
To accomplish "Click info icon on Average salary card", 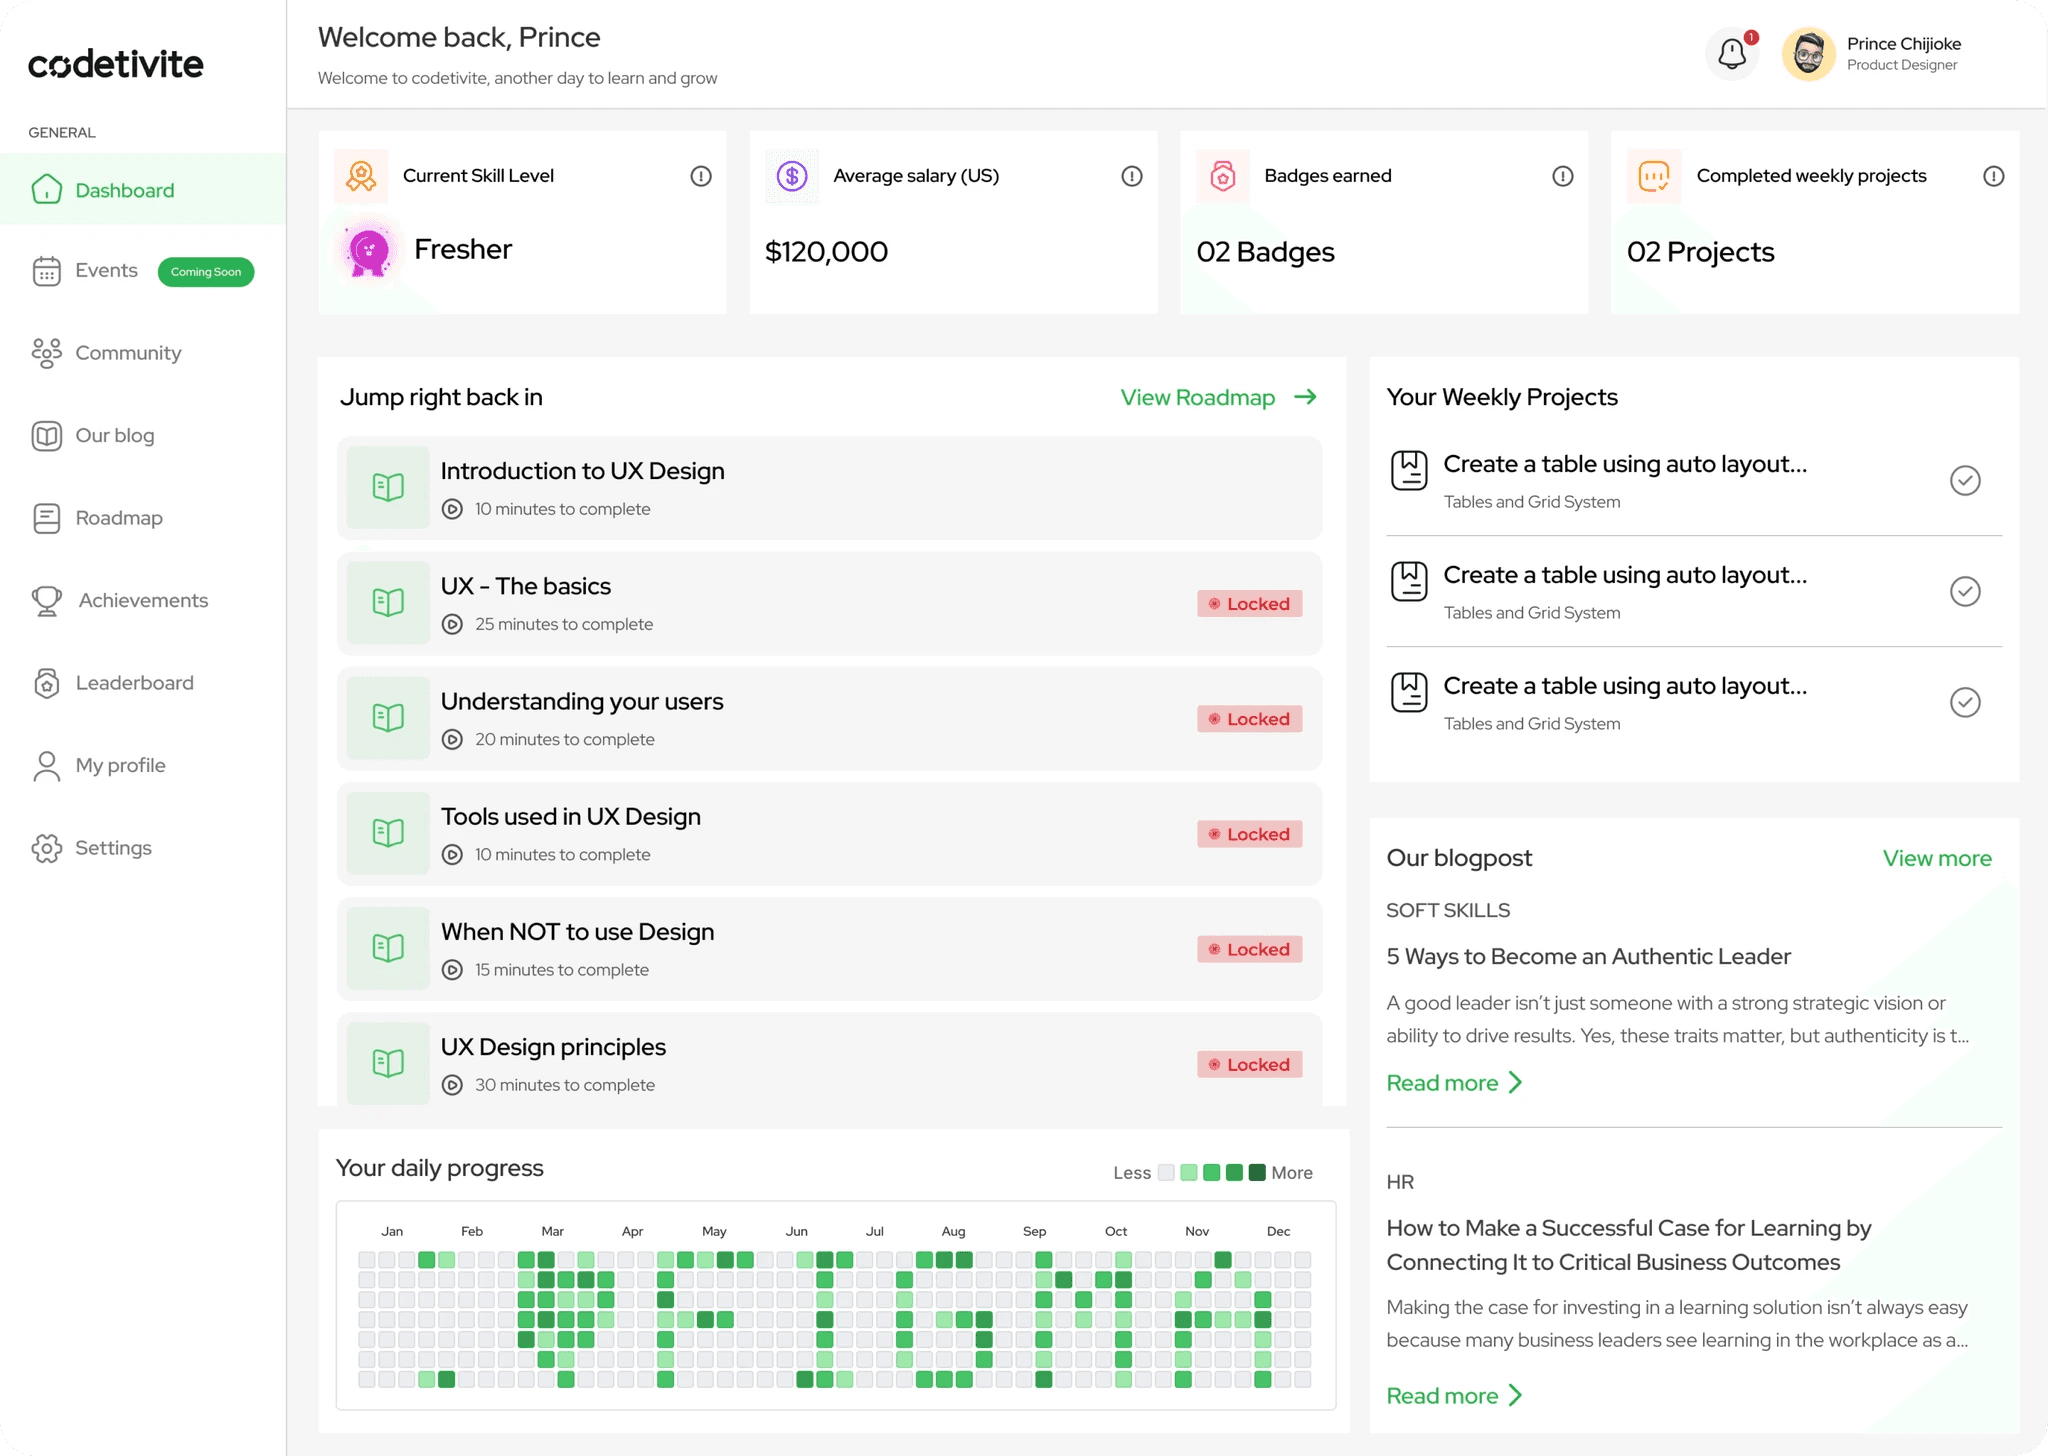I will coord(1131,176).
